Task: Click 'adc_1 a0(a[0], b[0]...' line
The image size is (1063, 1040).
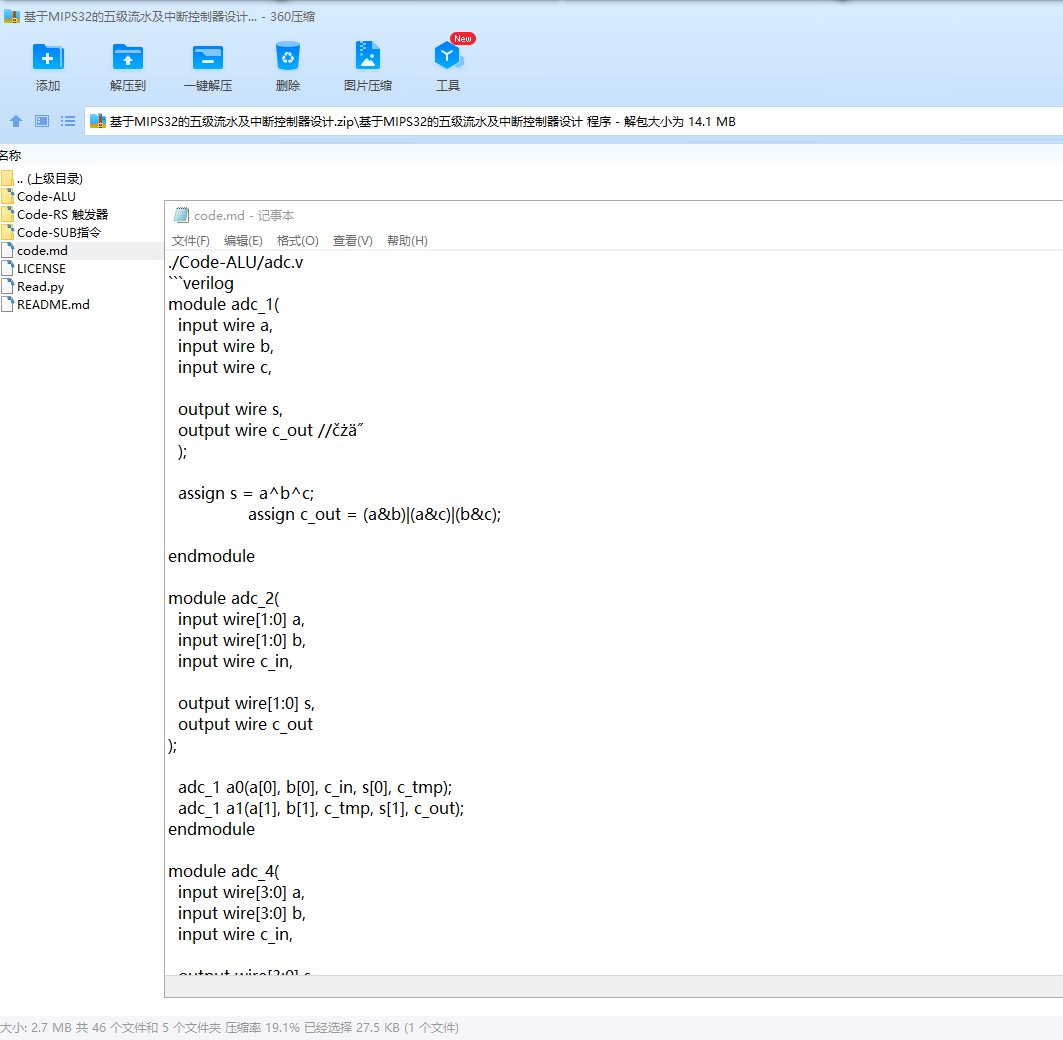Action: (315, 787)
